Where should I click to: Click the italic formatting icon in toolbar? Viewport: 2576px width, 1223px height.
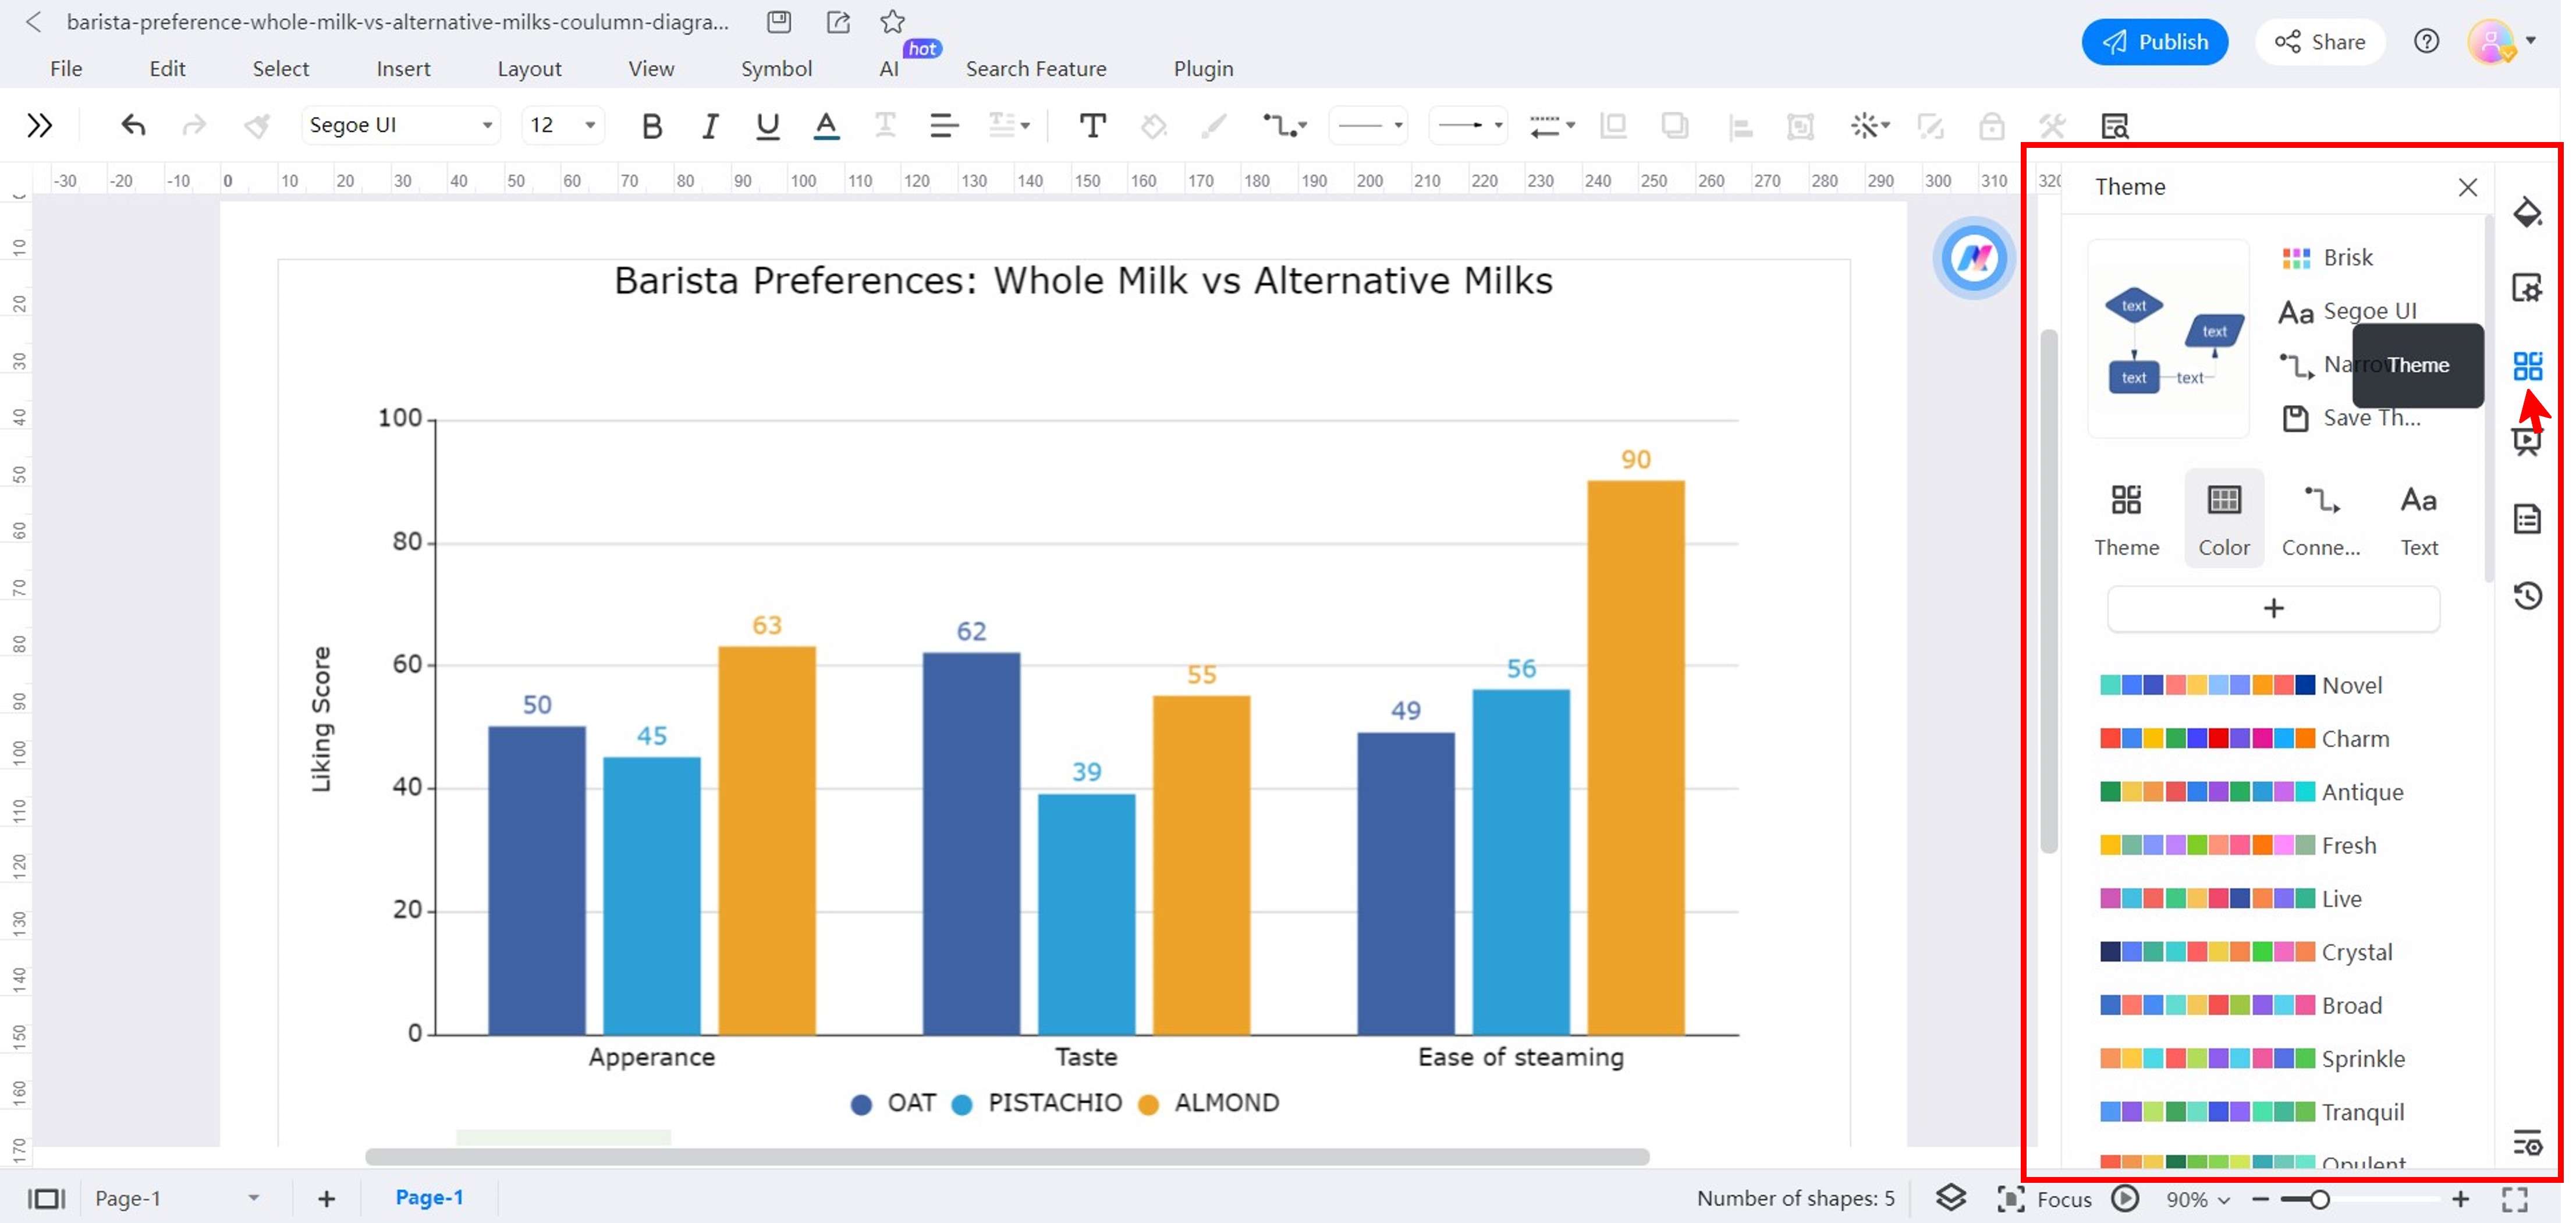pyautogui.click(x=709, y=125)
